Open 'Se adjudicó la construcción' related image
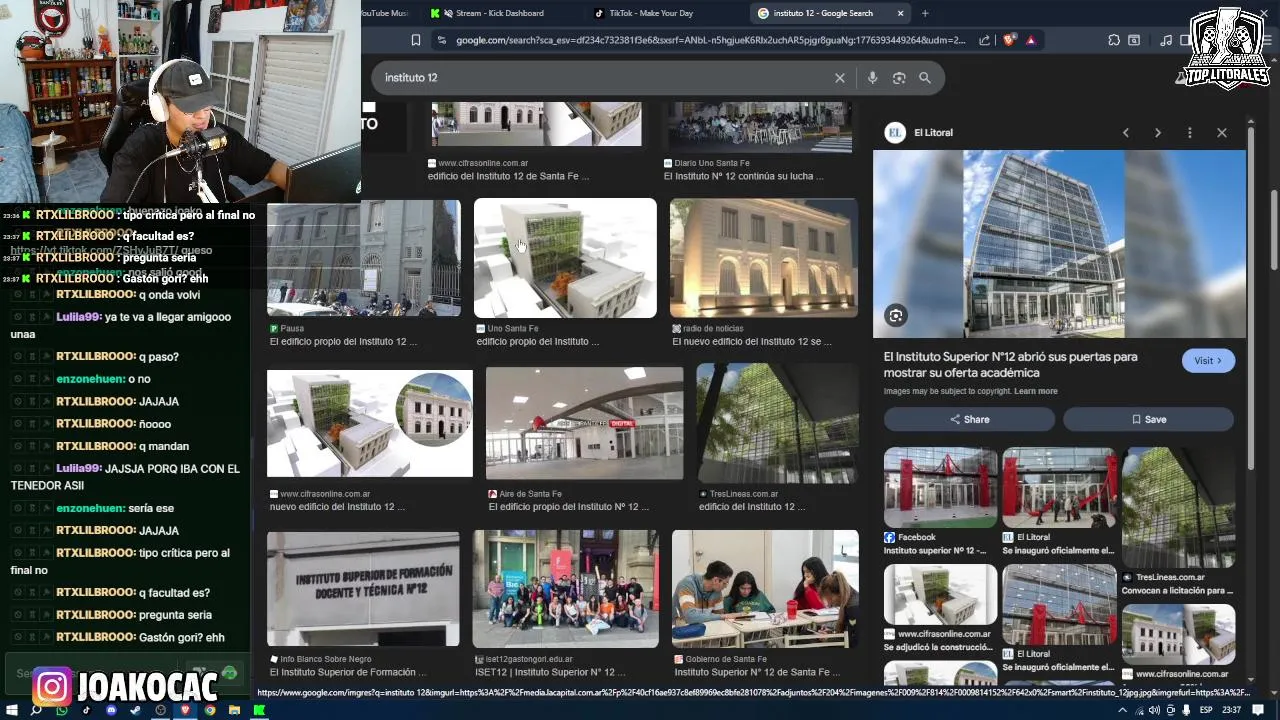1280x720 pixels. click(940, 594)
